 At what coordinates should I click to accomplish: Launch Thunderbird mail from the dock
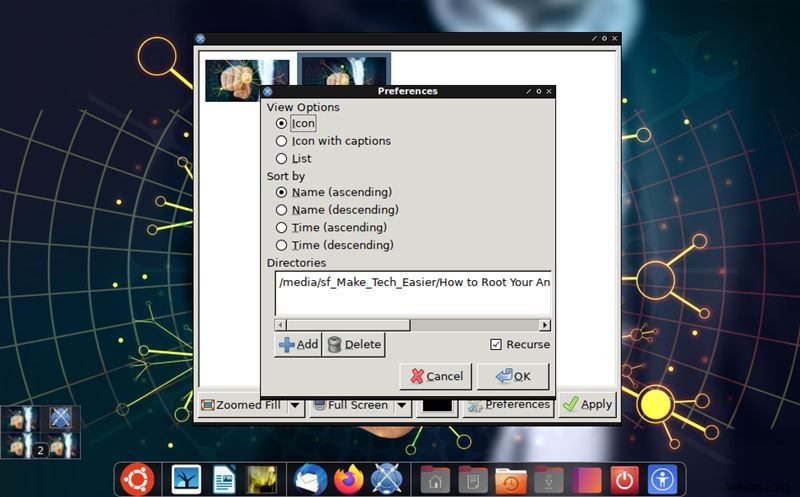tap(310, 480)
